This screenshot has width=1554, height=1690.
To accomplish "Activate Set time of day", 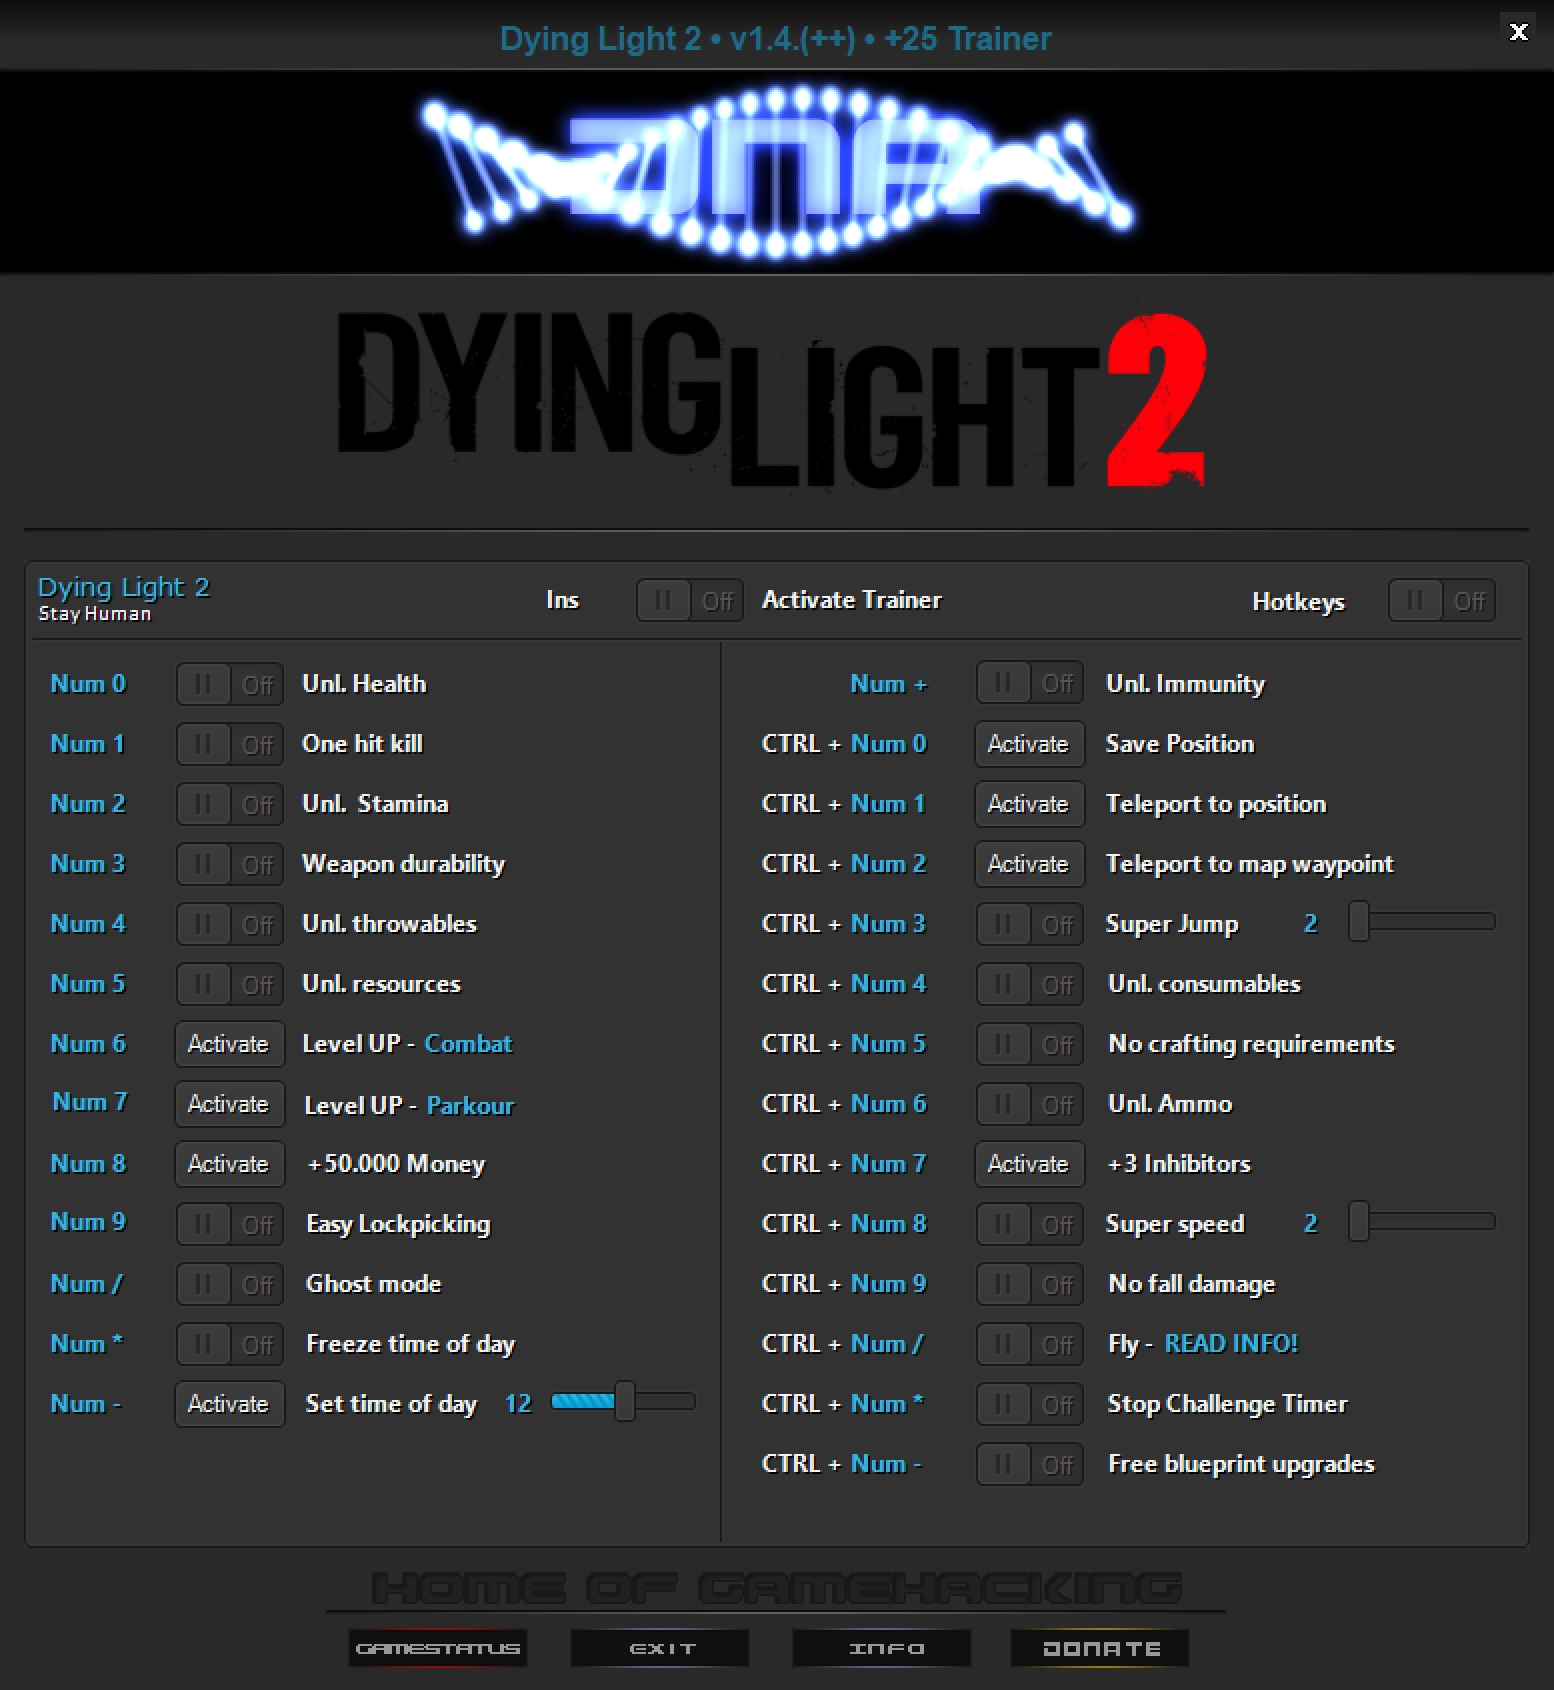I will [x=230, y=1404].
